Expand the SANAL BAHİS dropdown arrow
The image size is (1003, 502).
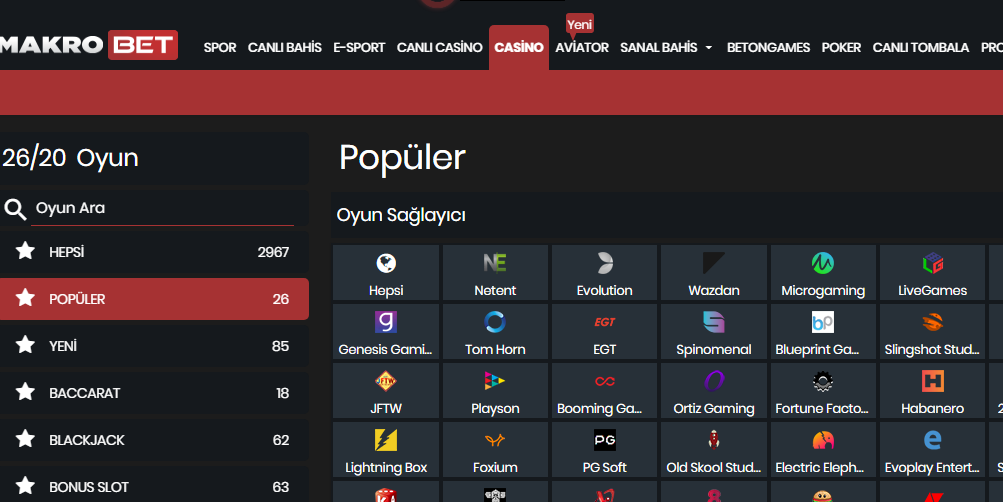709,48
